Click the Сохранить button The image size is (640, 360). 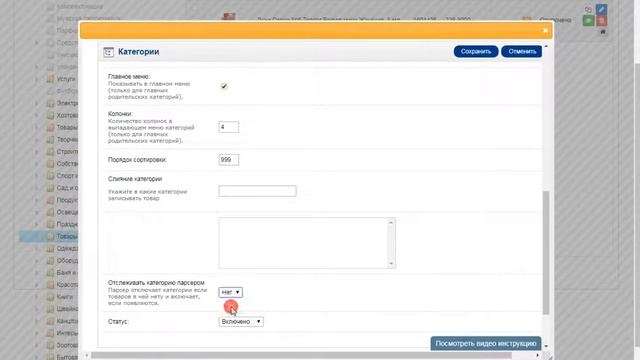tap(476, 51)
